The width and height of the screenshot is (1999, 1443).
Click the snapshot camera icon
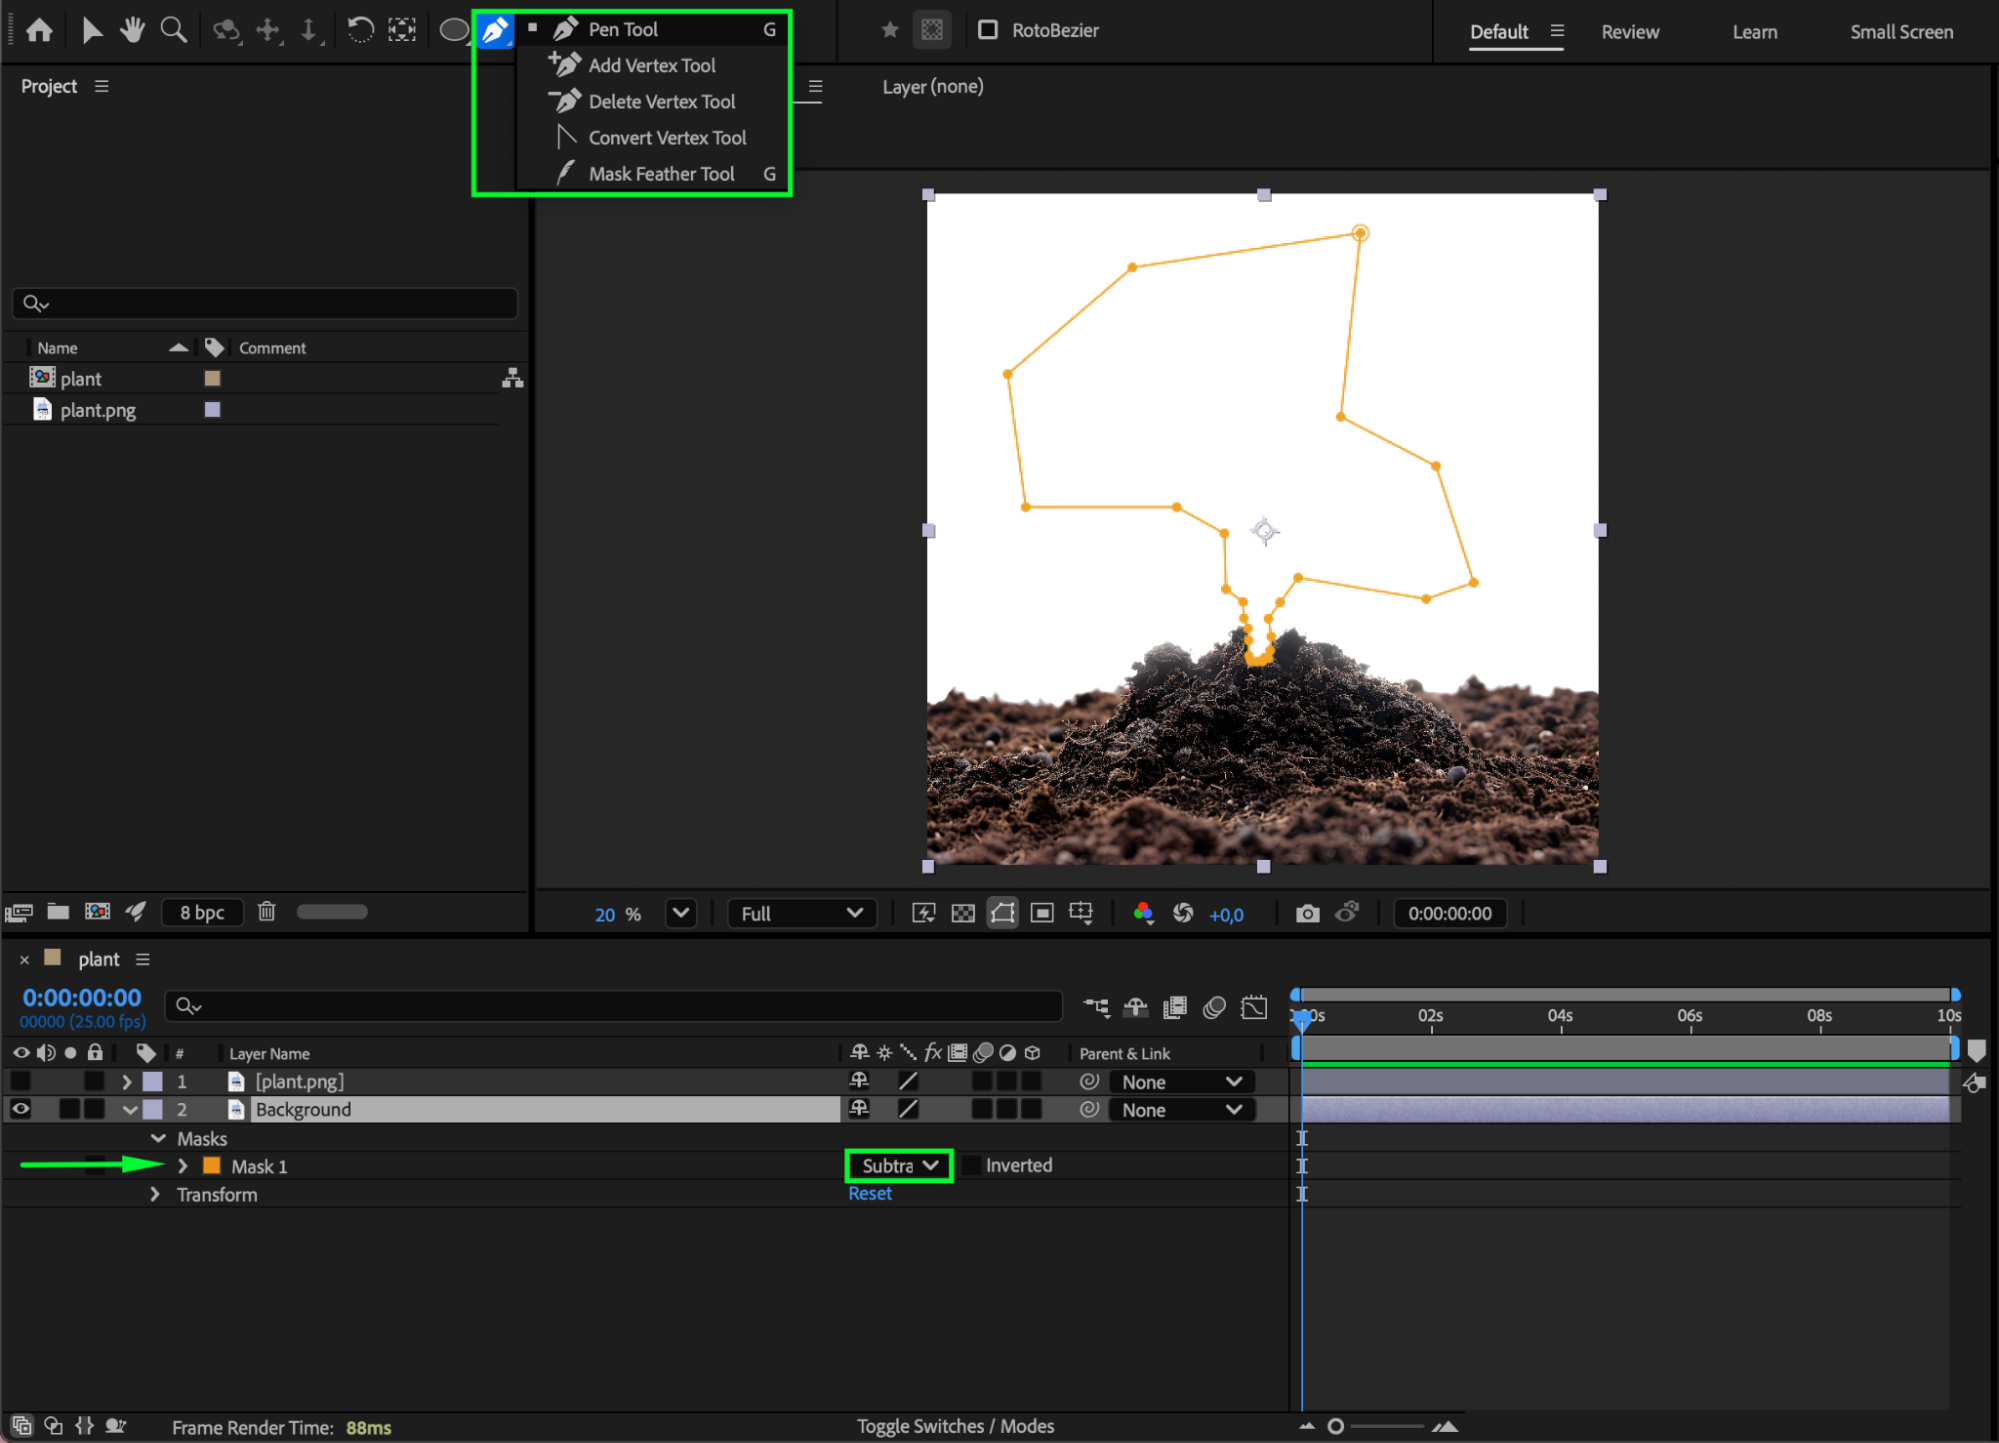[1307, 913]
